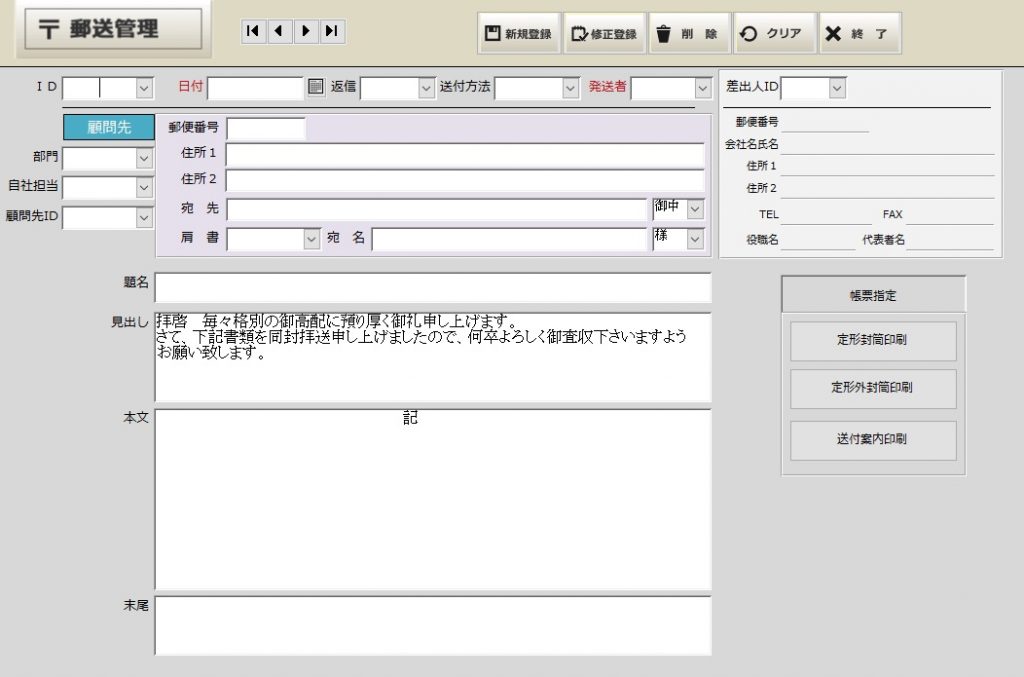Jump to the last record
The width and height of the screenshot is (1024, 677).
coord(332,32)
